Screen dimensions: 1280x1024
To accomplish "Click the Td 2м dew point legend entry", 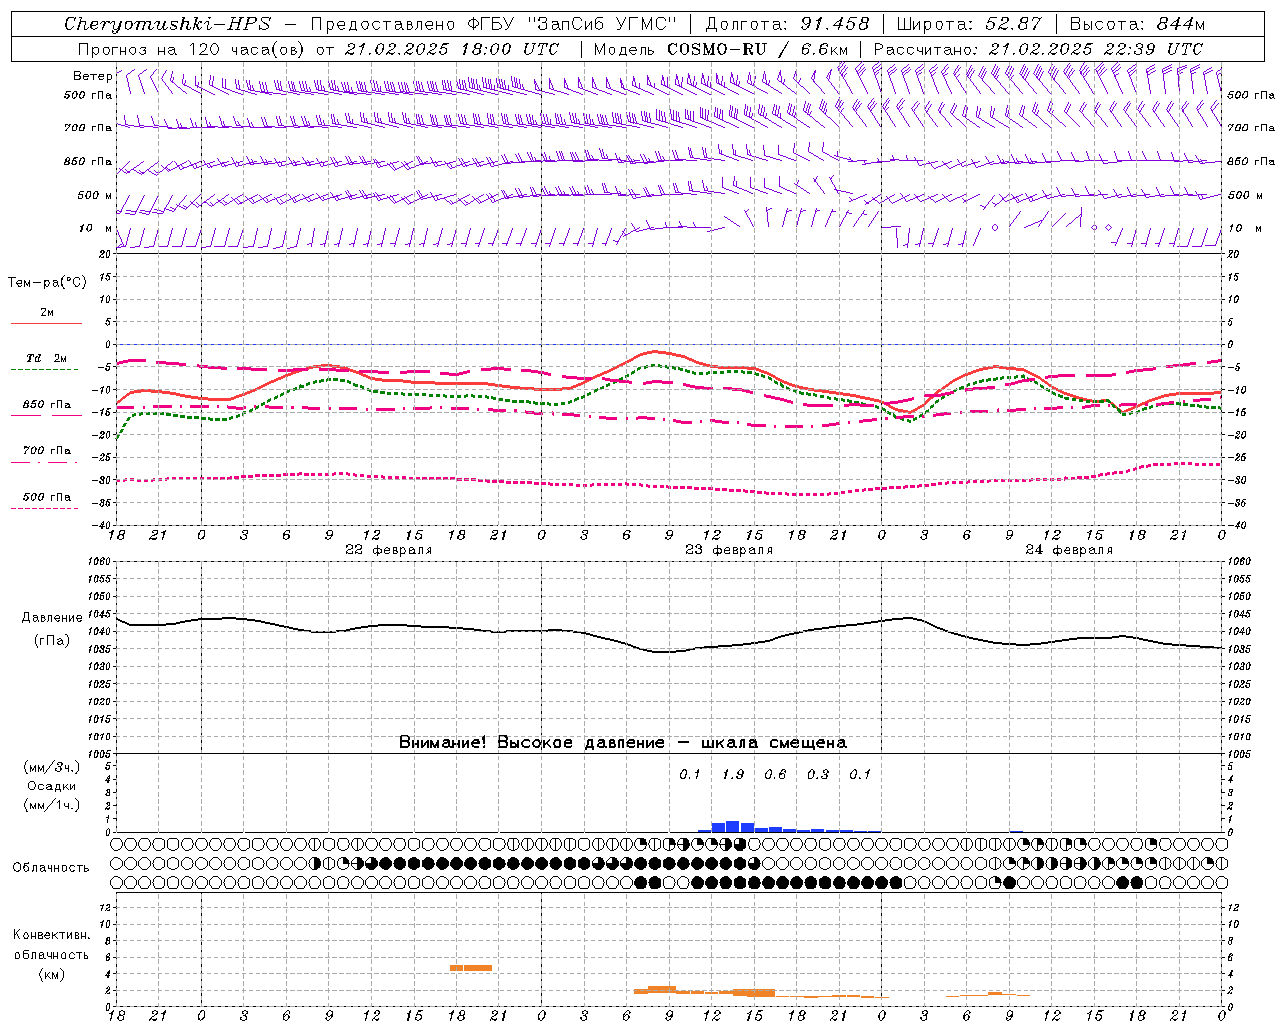I will [x=47, y=358].
